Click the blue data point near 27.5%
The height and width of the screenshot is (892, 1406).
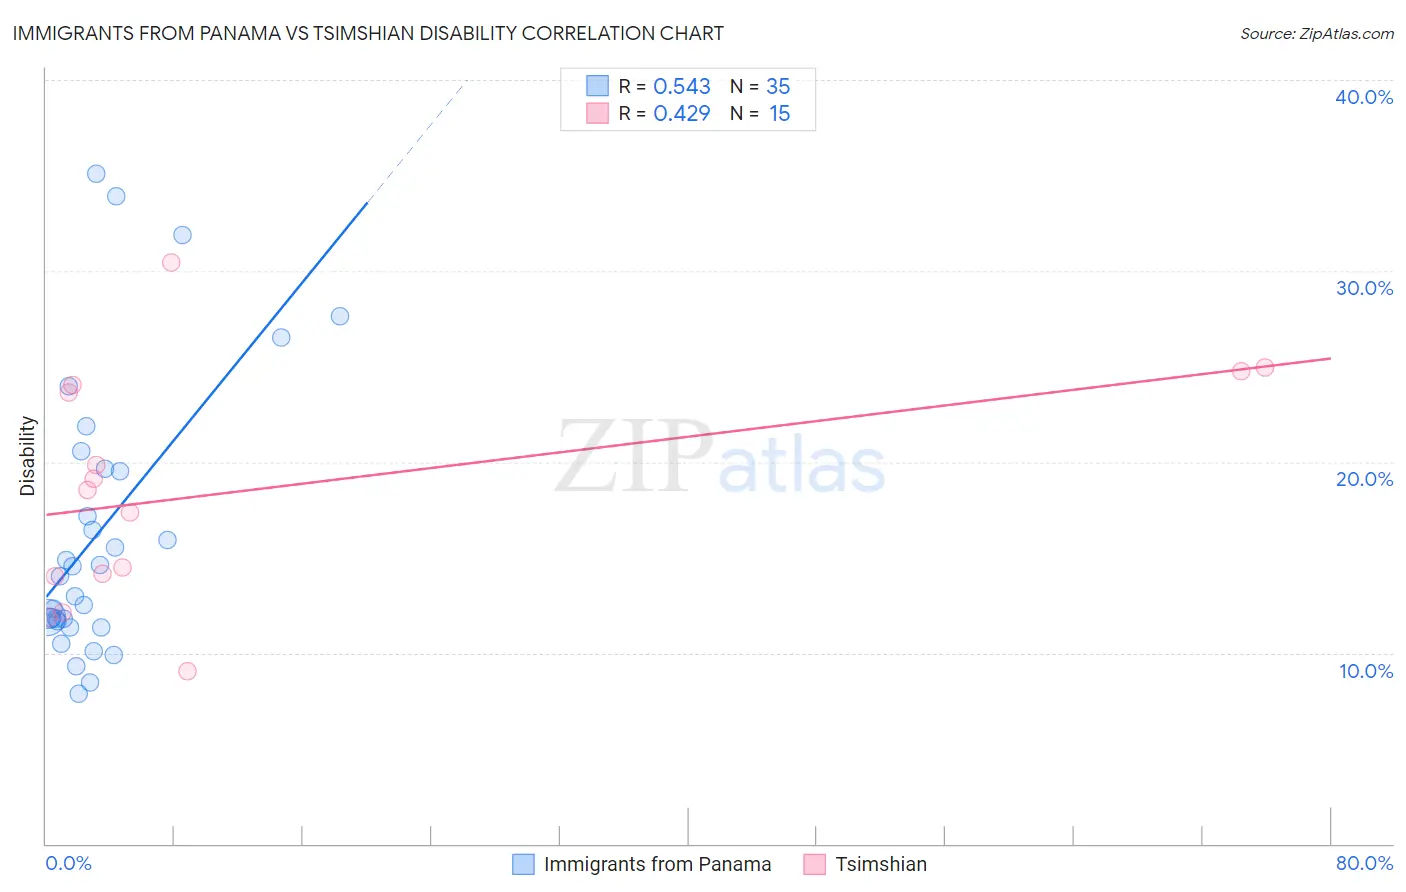(x=340, y=316)
